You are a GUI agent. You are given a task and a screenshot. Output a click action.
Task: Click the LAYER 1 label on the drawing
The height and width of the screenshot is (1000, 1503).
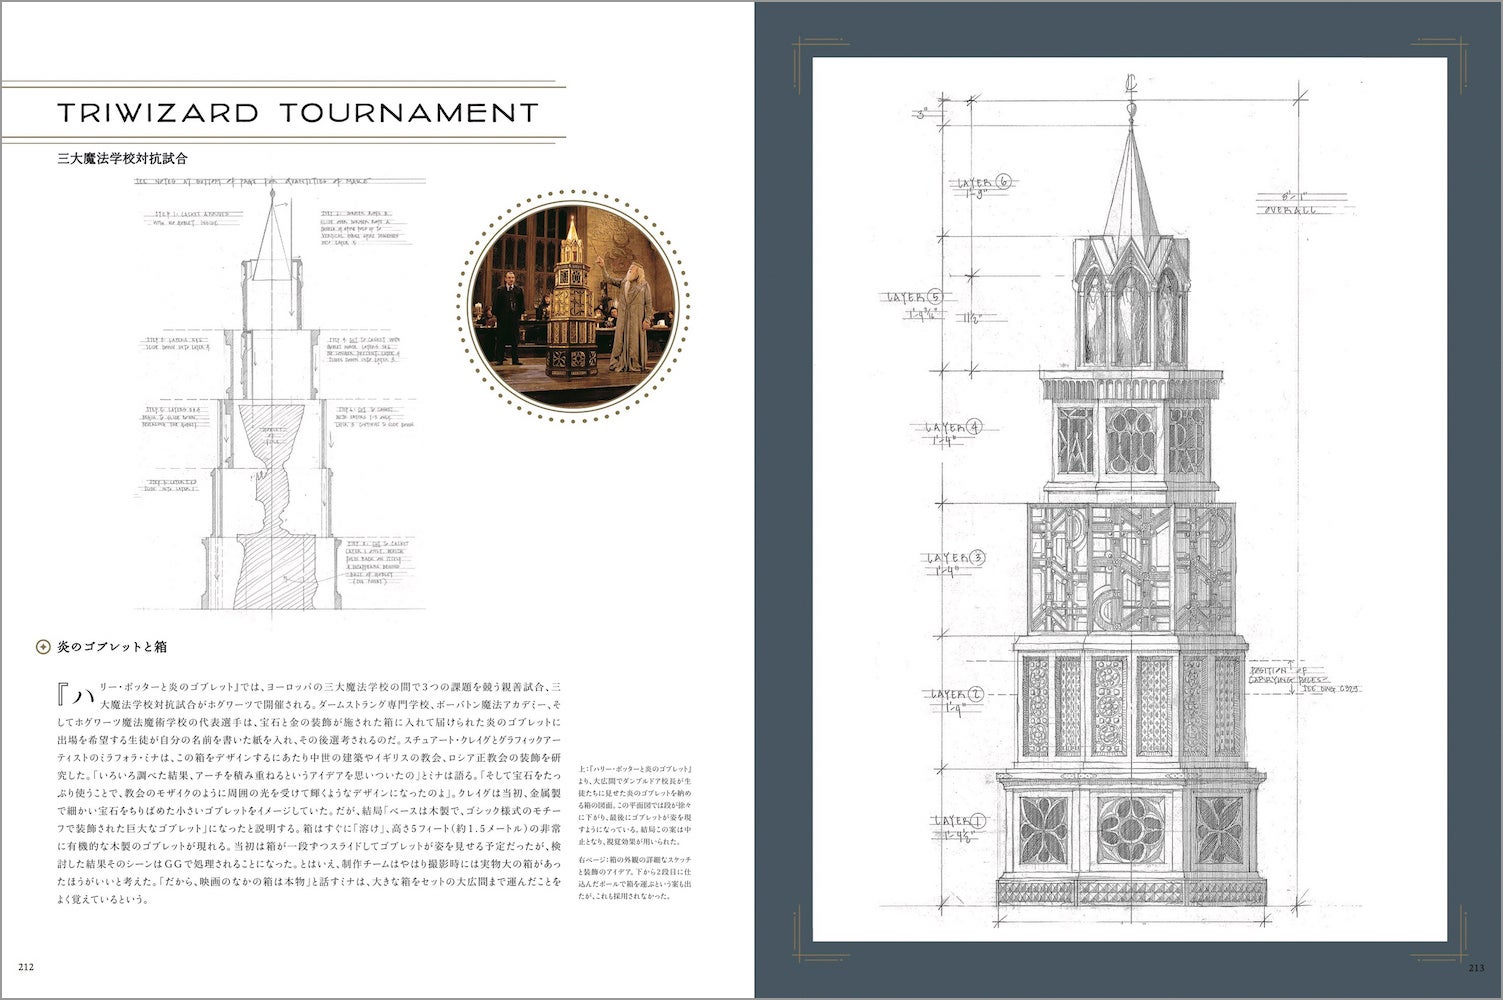click(960, 822)
